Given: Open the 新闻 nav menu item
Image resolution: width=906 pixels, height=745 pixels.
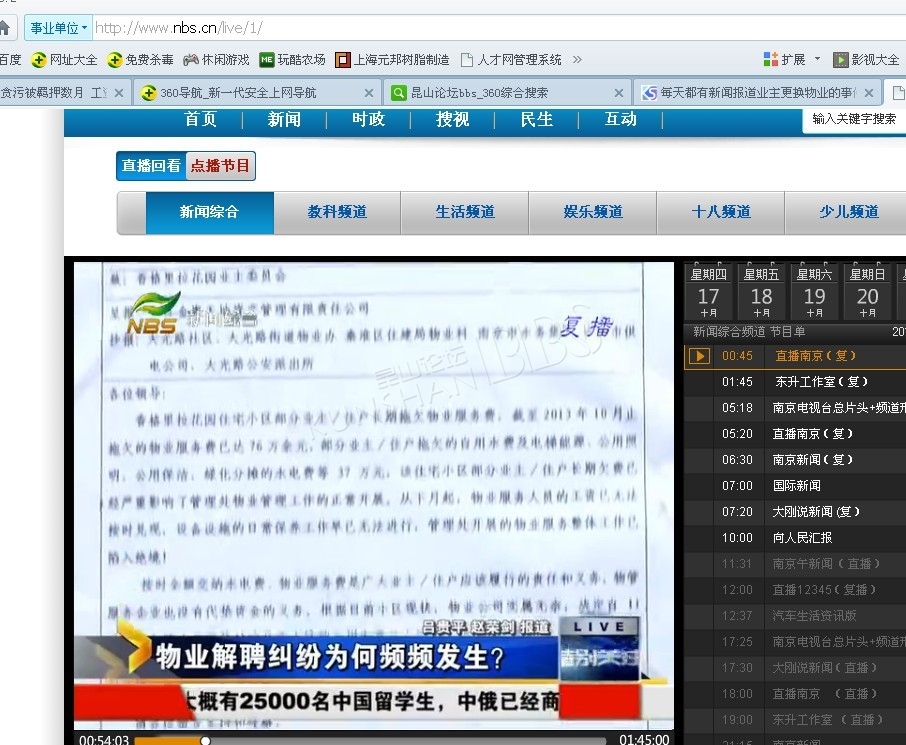Looking at the screenshot, I should coord(284,119).
